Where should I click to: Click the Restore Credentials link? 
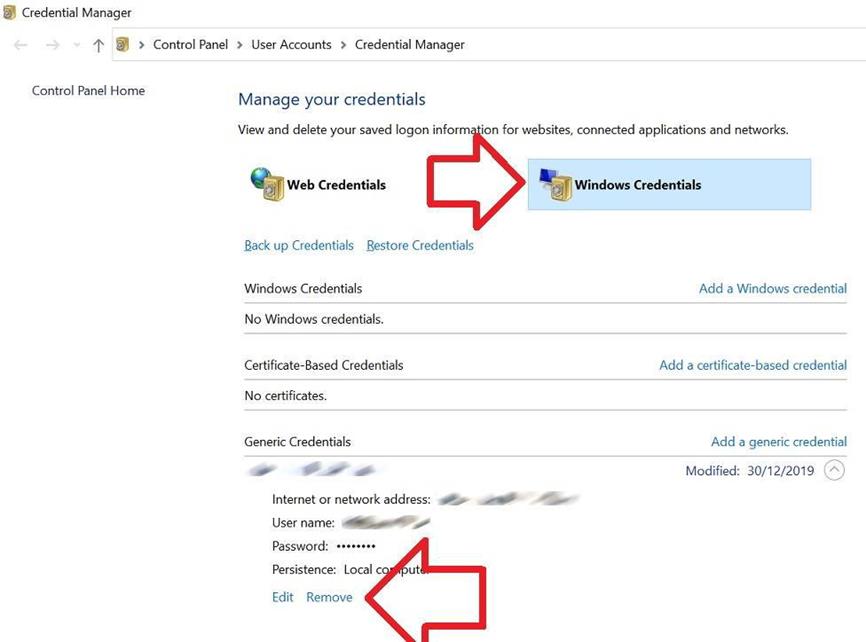[x=420, y=245]
